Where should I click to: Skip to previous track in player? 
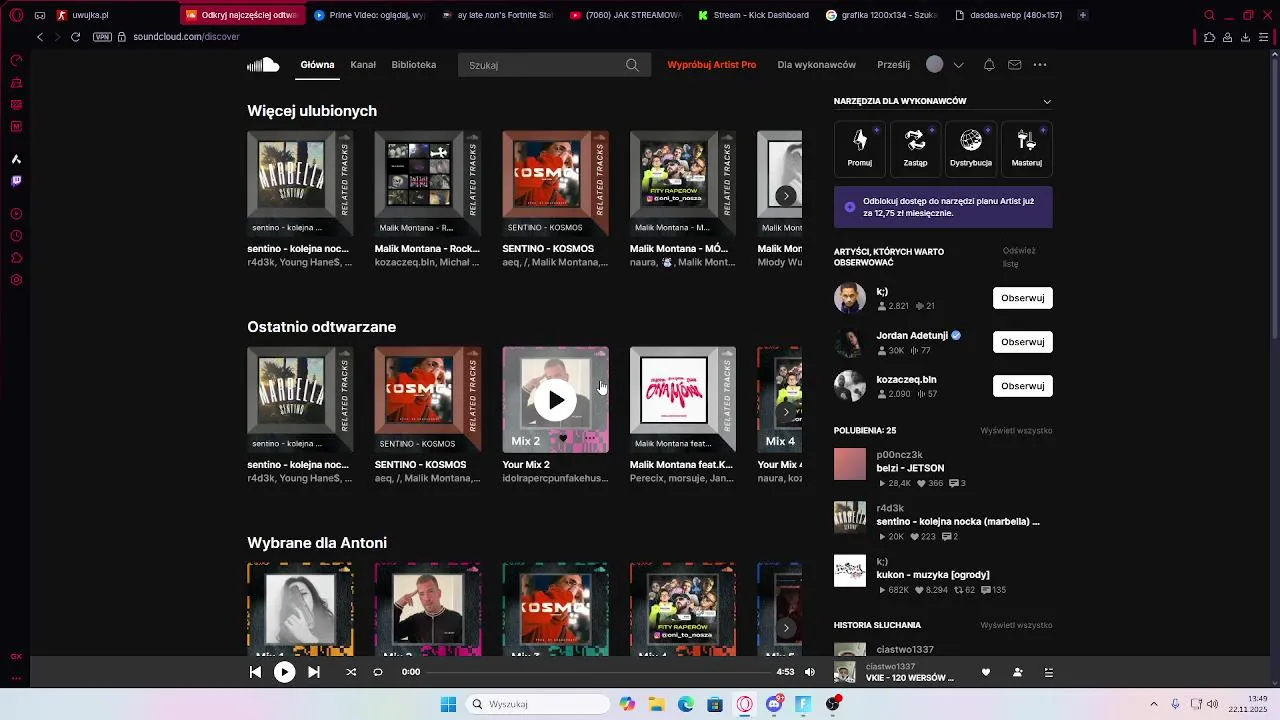255,672
